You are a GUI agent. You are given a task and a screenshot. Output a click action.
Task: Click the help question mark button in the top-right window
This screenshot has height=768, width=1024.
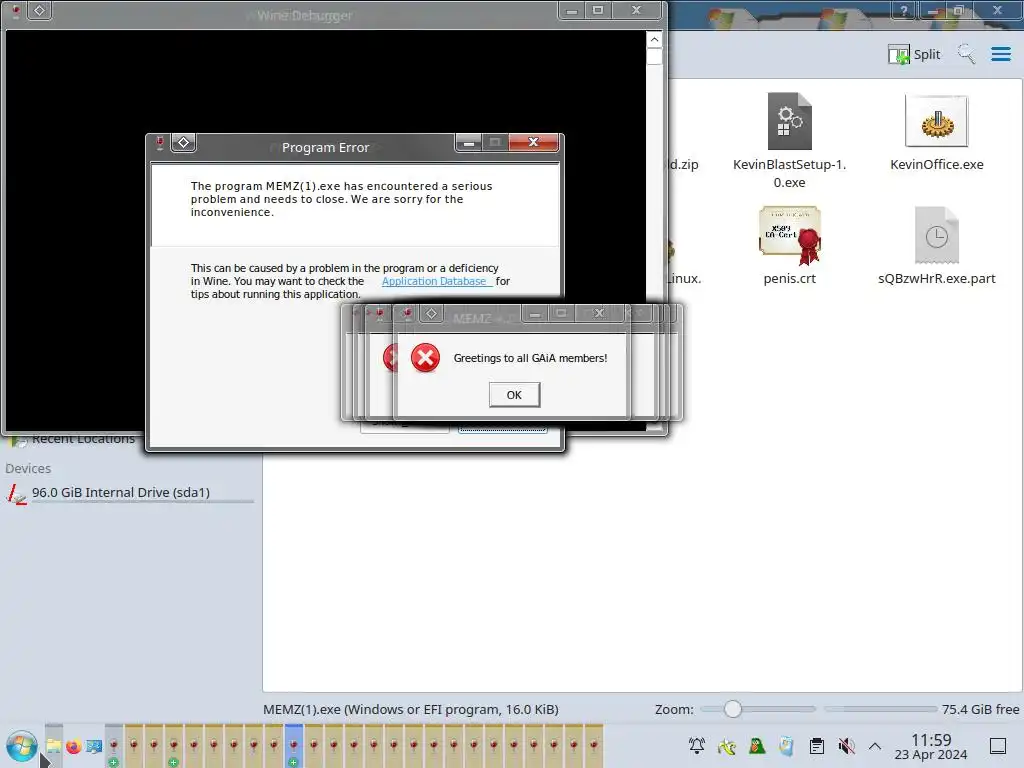[x=904, y=10]
